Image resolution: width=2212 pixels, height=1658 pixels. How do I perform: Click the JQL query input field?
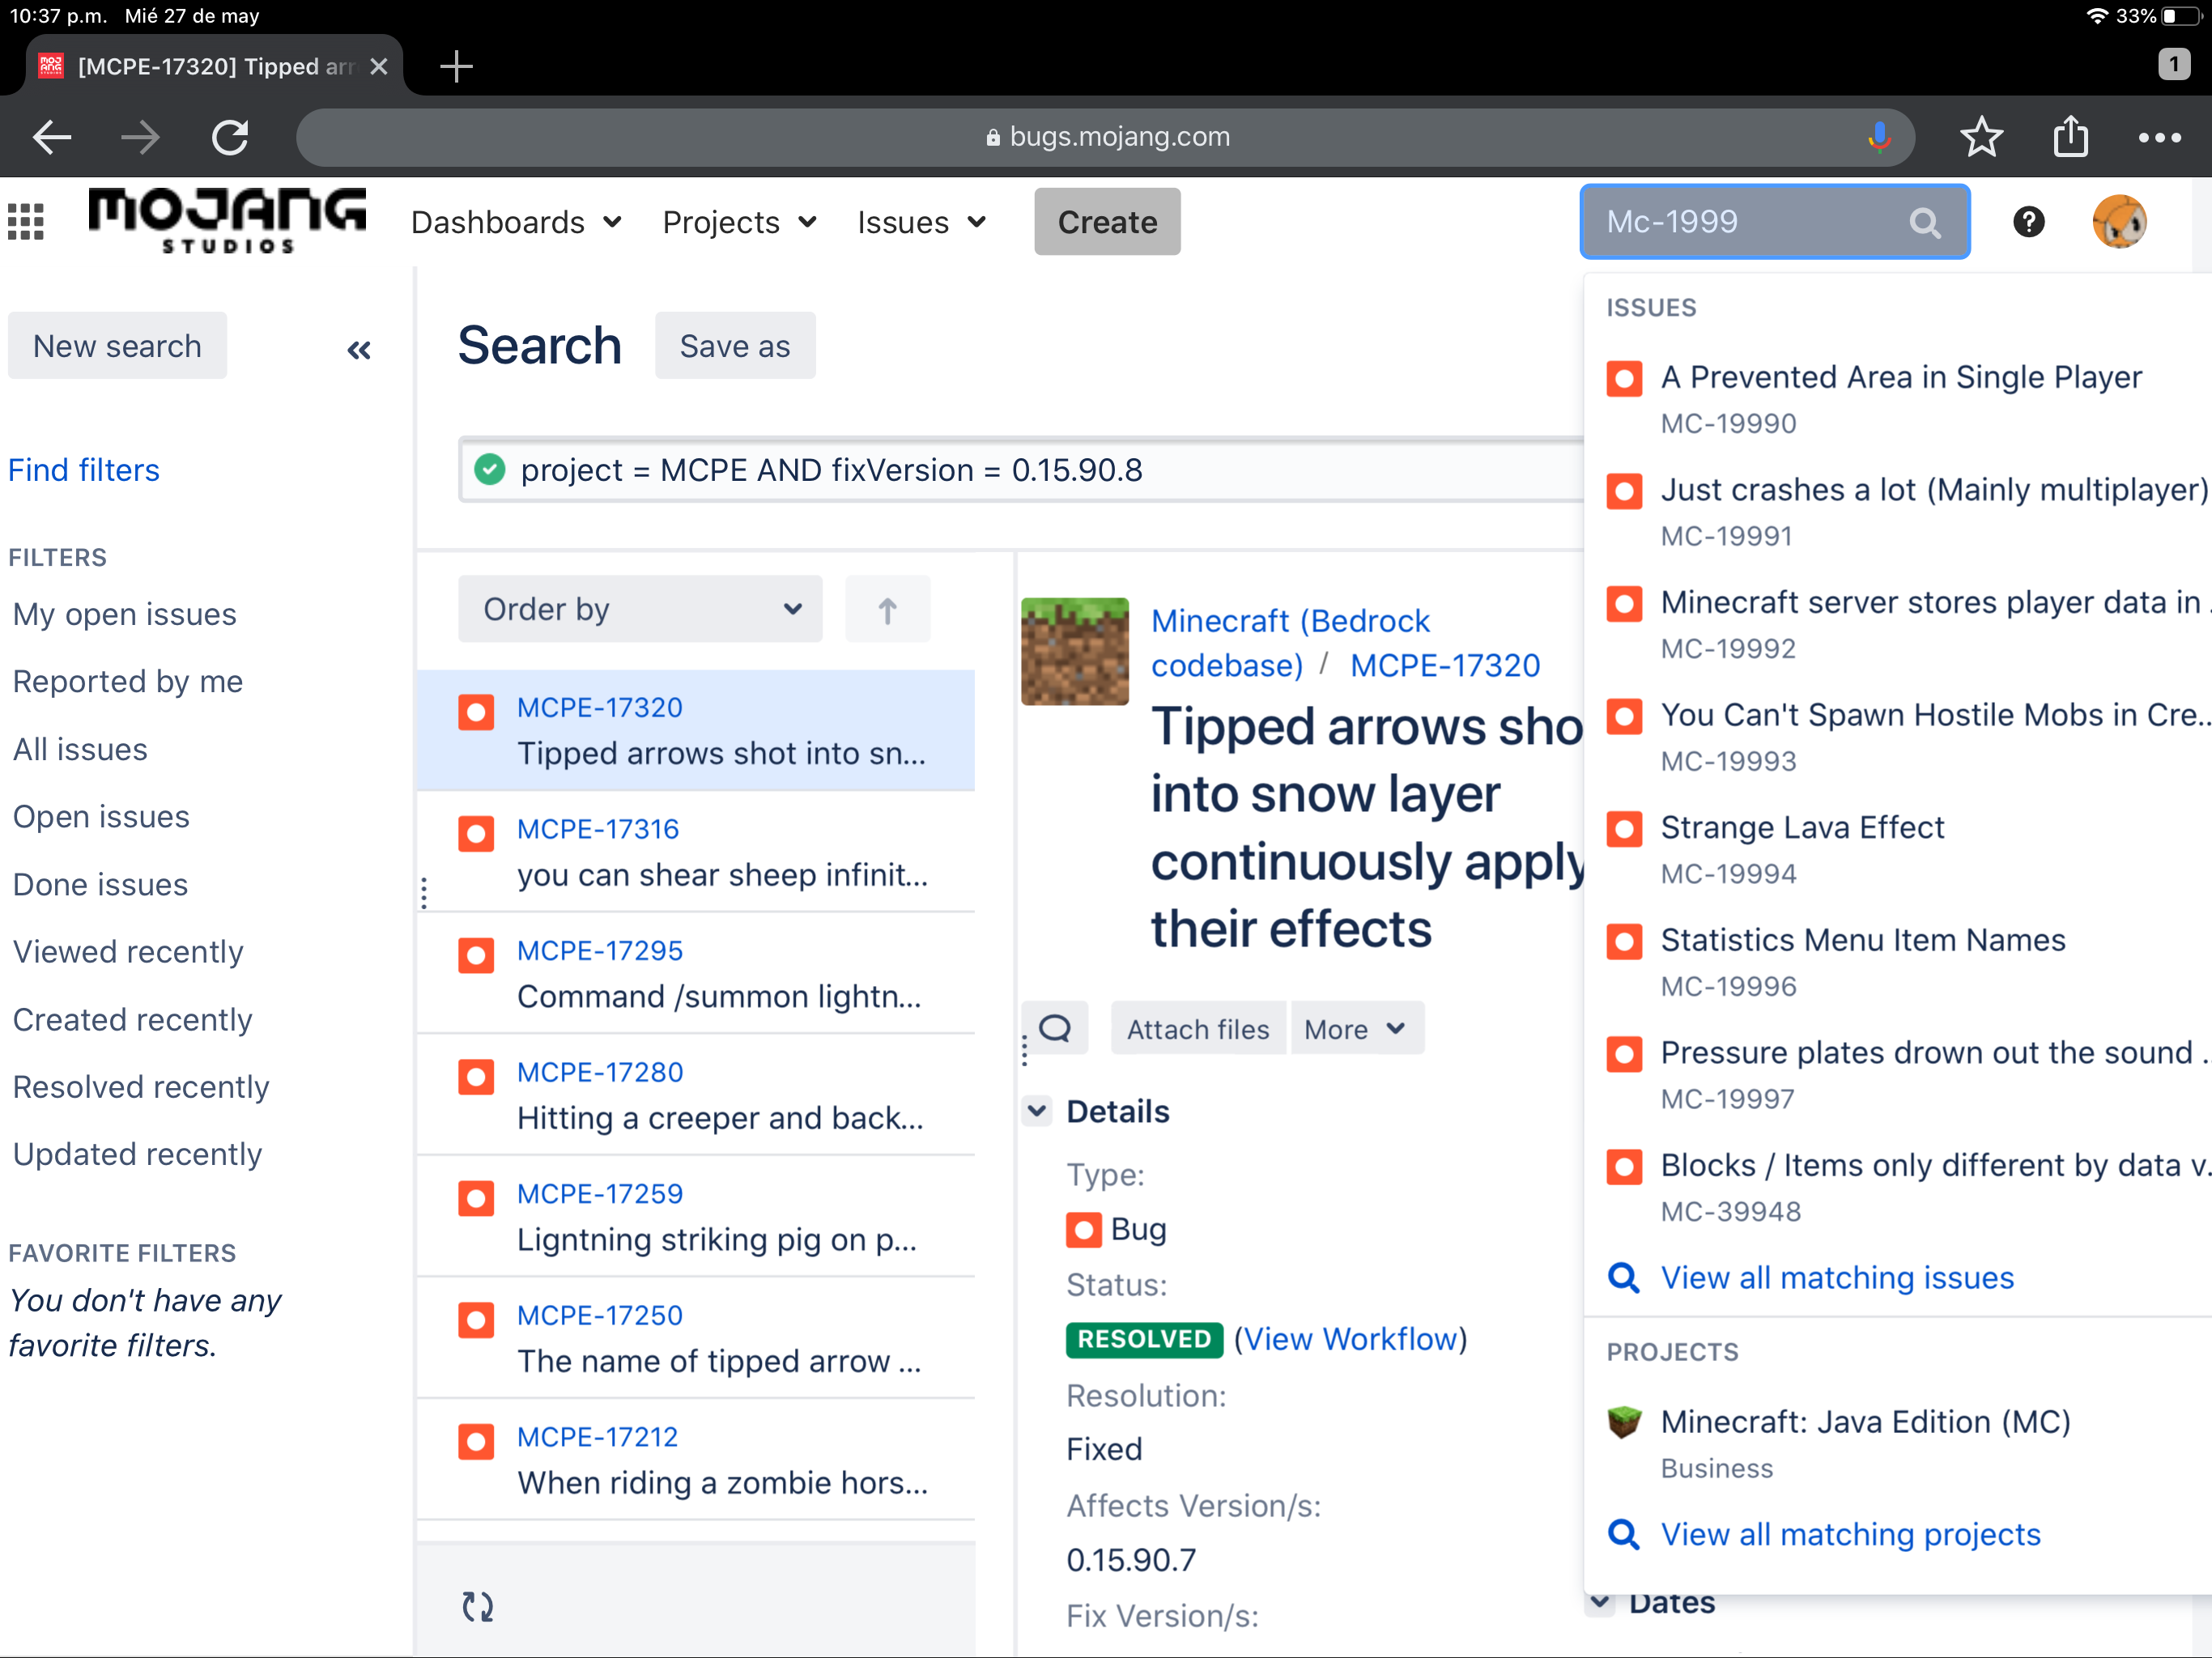pos(1000,470)
